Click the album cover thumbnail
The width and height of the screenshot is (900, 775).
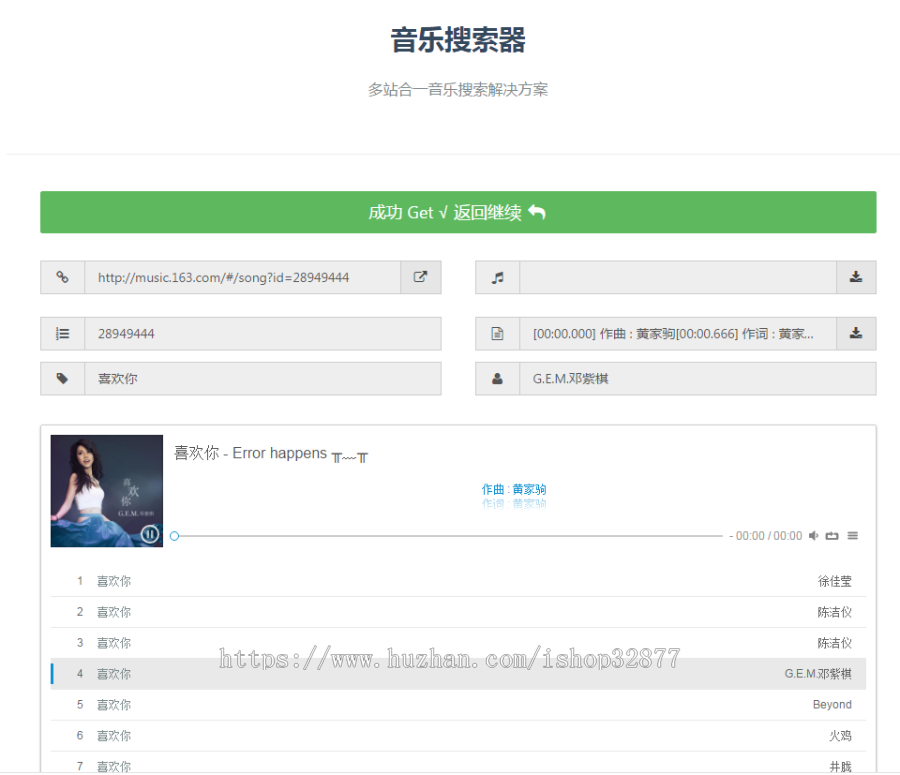click(107, 491)
